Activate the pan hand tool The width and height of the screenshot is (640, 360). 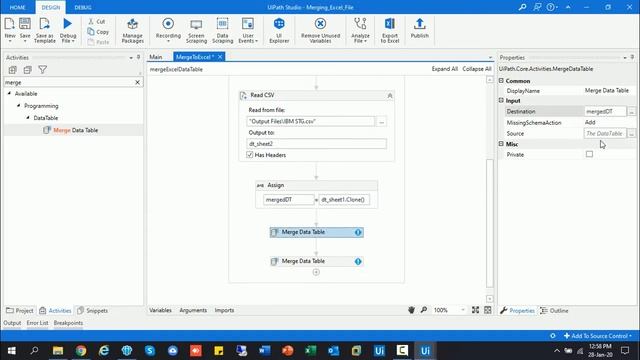tap(411, 310)
